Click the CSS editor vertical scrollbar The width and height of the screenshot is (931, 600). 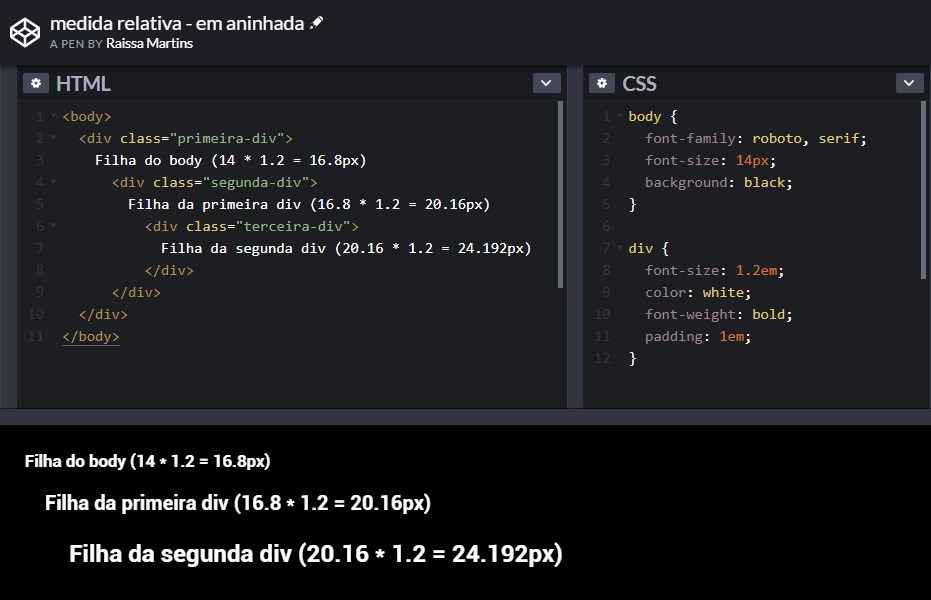[x=923, y=190]
